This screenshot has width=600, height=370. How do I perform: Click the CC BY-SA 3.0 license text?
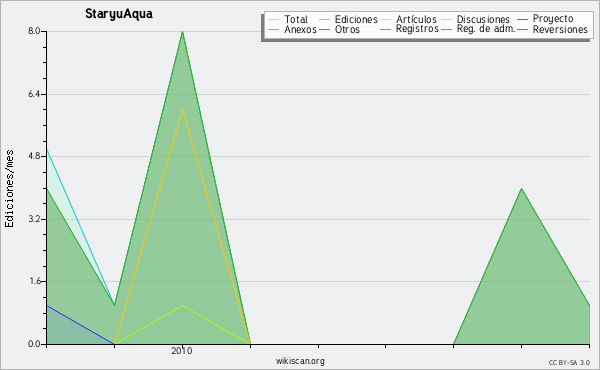click(569, 362)
